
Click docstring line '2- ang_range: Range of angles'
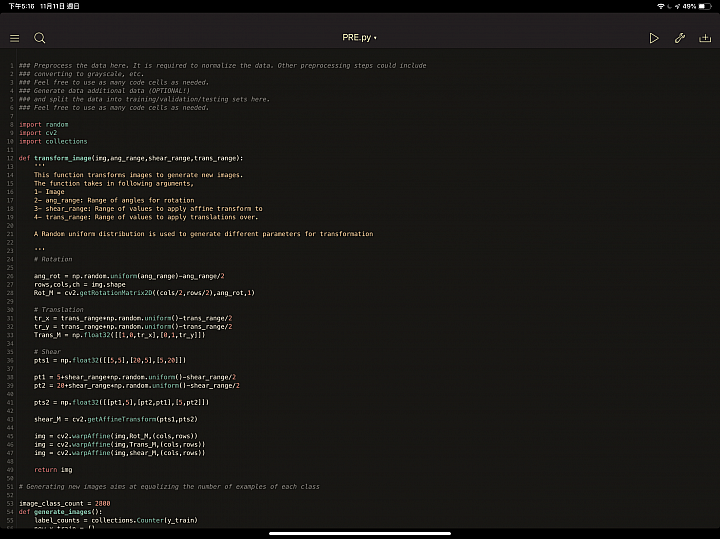114,200
